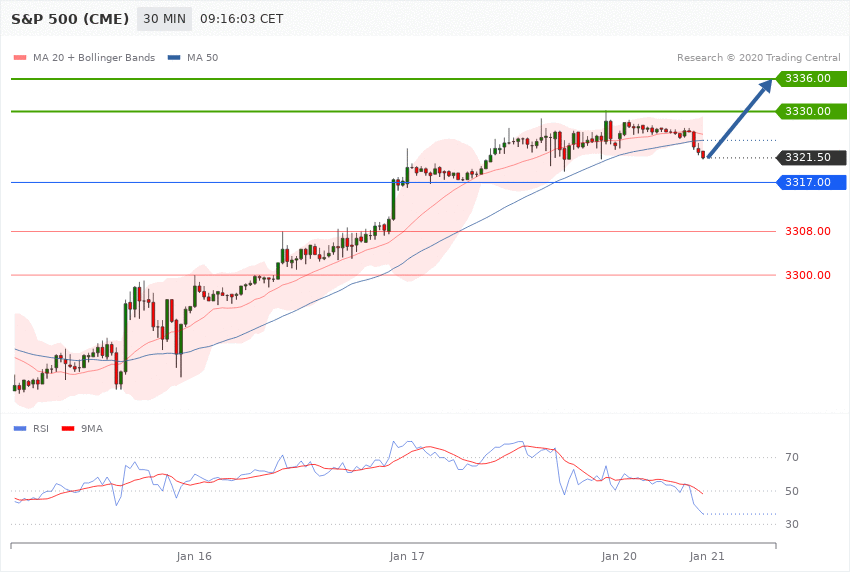The image size is (850, 576).
Task: Click the MA 50 legend label
Action: pos(202,57)
